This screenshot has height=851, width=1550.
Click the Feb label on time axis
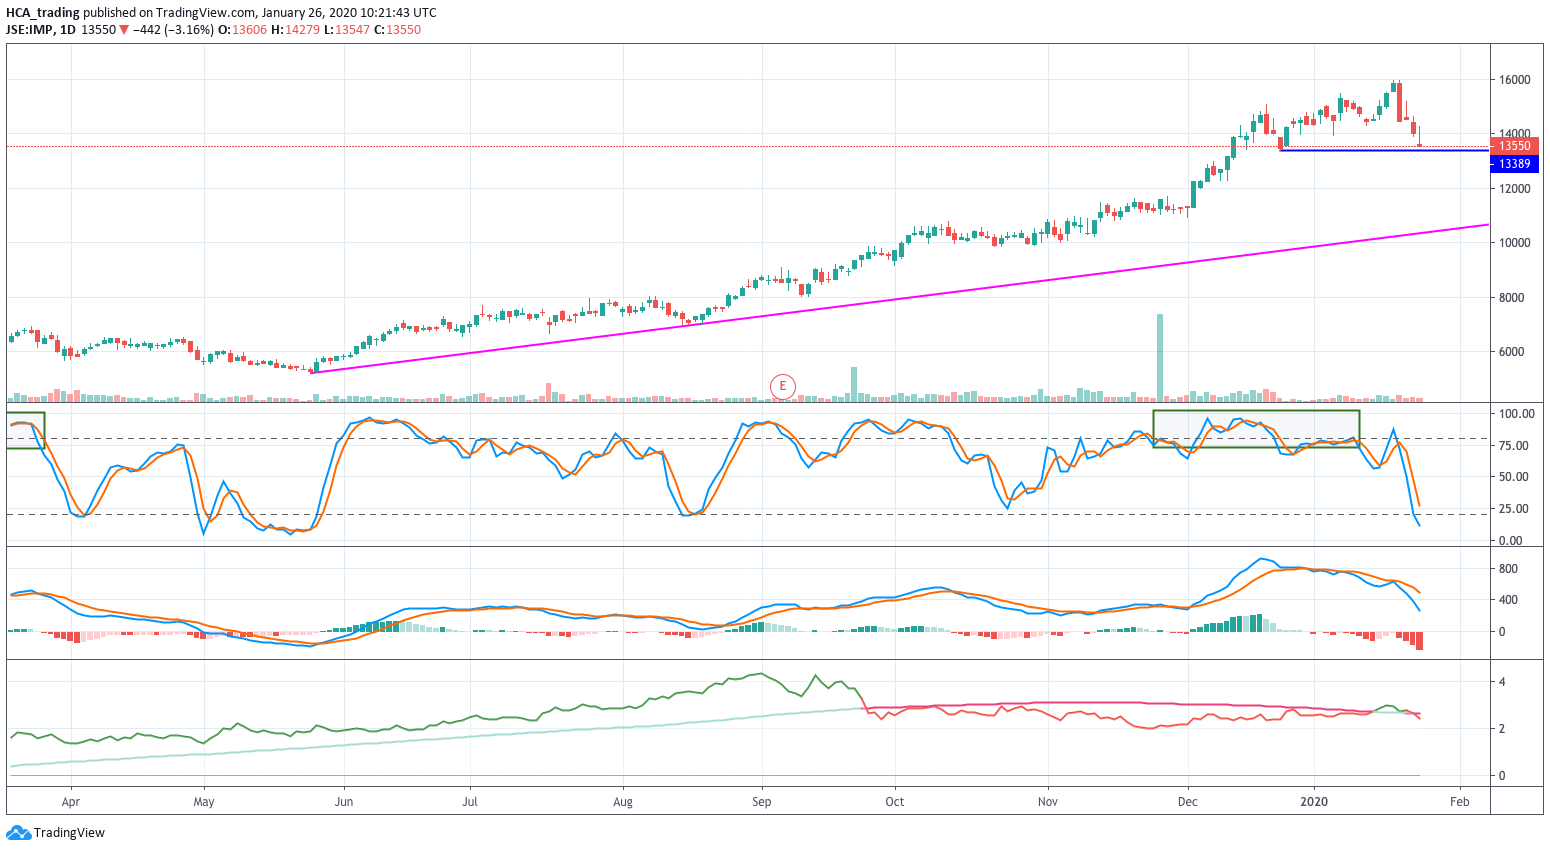tap(1460, 802)
